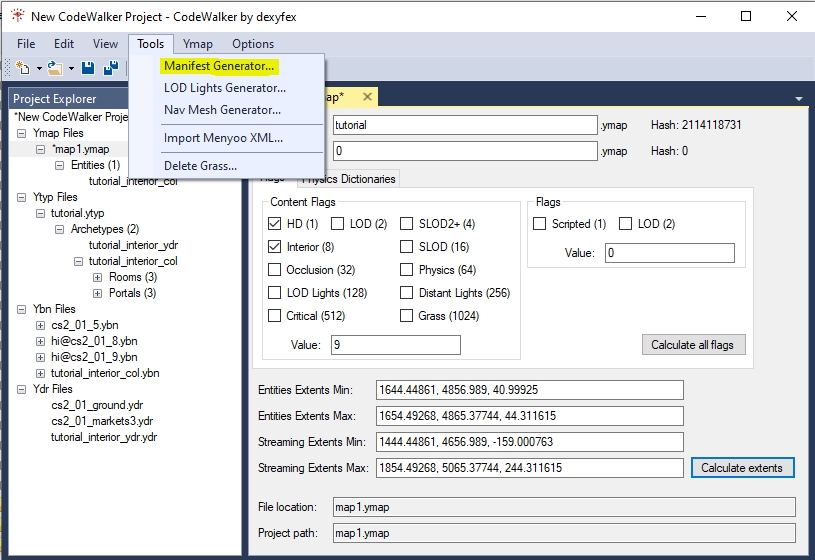
Task: Select Manifest Generator from Tools menu
Action: click(219, 66)
